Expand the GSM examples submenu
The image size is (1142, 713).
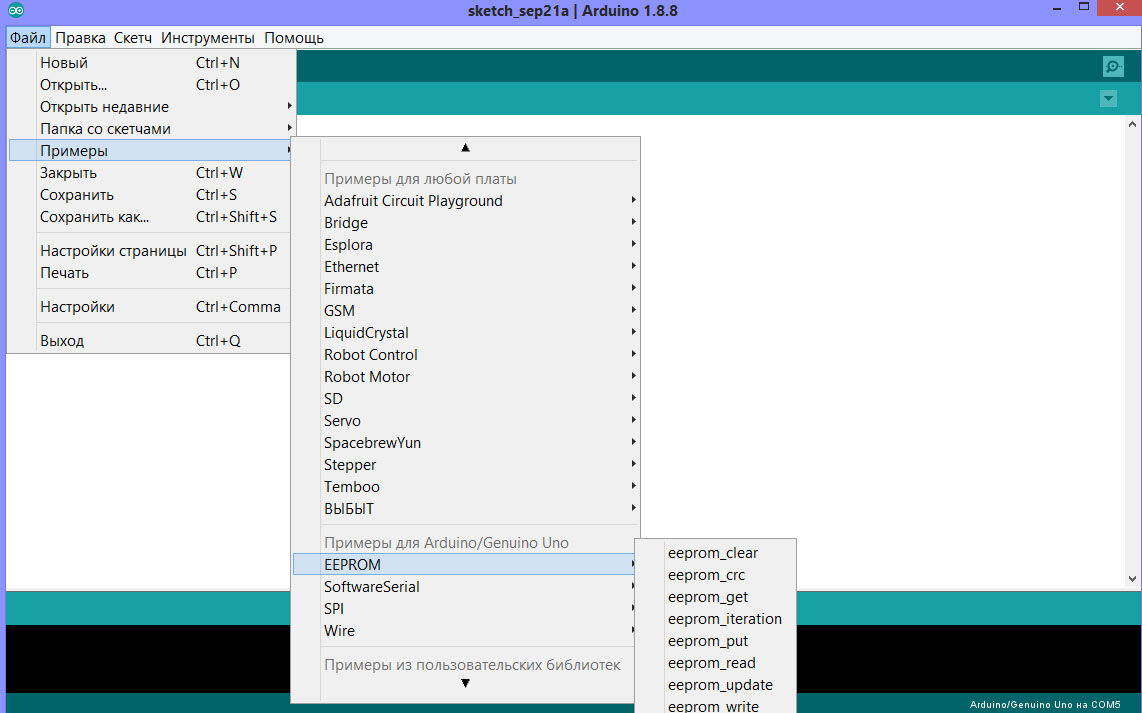[x=465, y=311]
